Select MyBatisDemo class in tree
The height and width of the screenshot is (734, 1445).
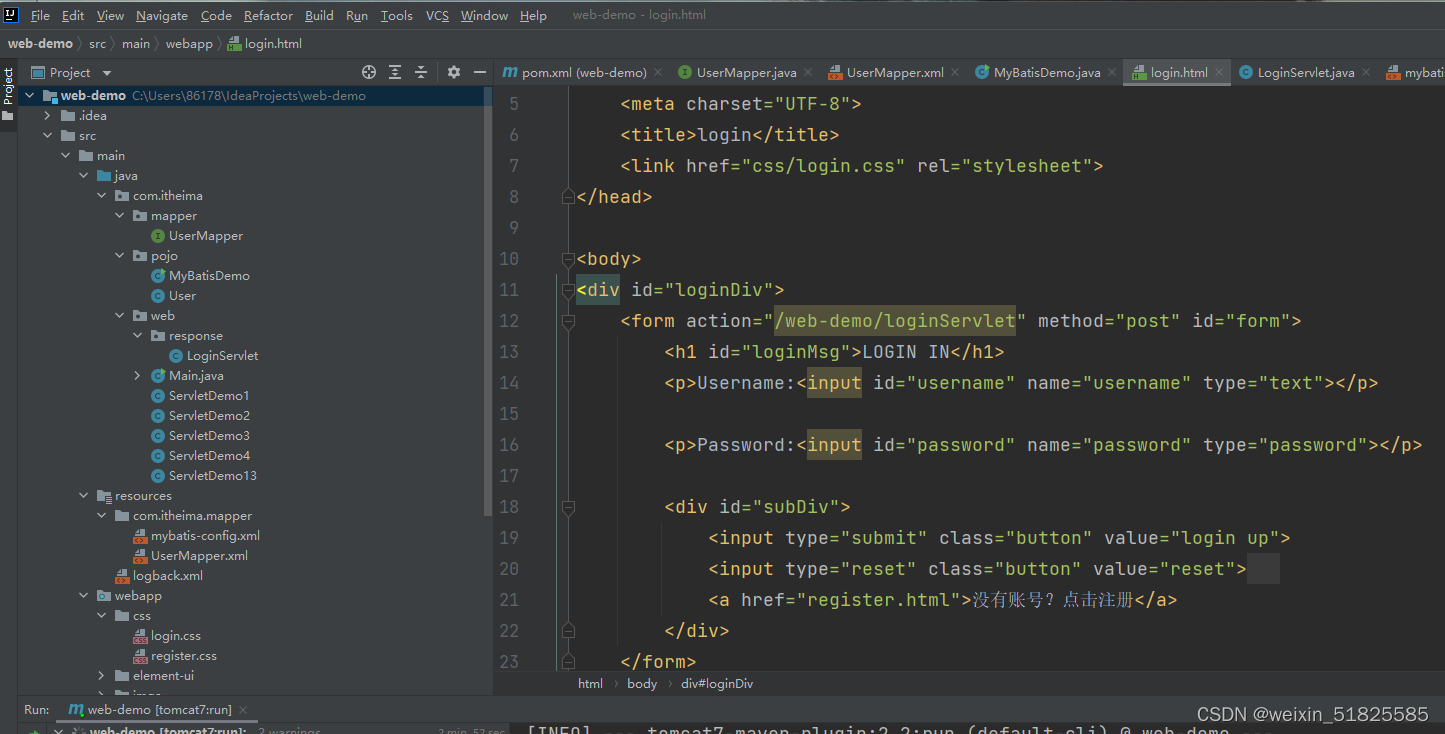[209, 276]
